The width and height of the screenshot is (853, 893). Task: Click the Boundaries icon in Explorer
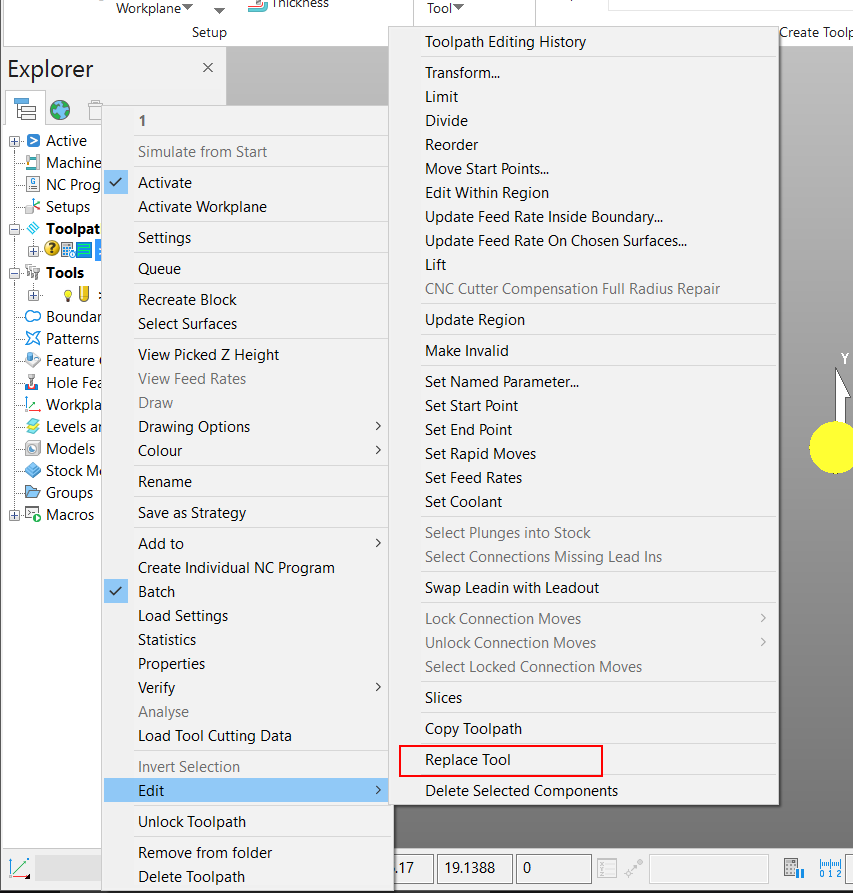pyautogui.click(x=30, y=316)
